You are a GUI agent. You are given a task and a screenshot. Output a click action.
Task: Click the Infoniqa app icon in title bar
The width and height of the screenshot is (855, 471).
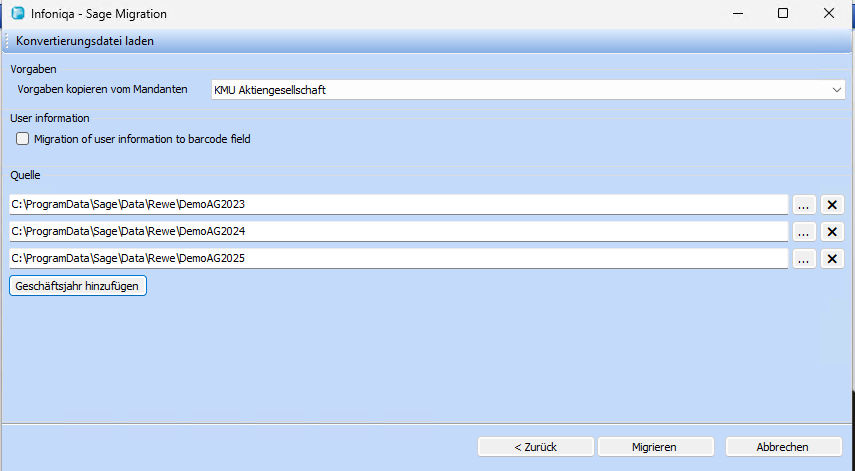16,14
